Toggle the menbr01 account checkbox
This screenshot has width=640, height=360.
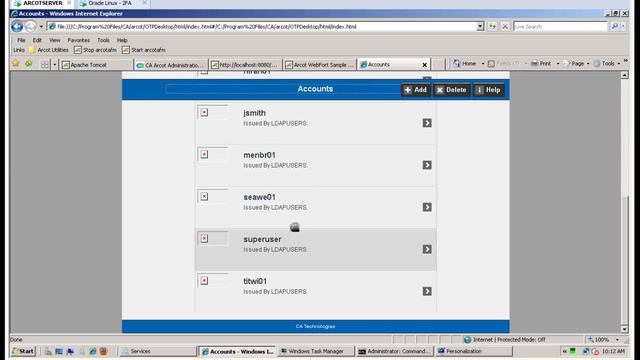(204, 154)
